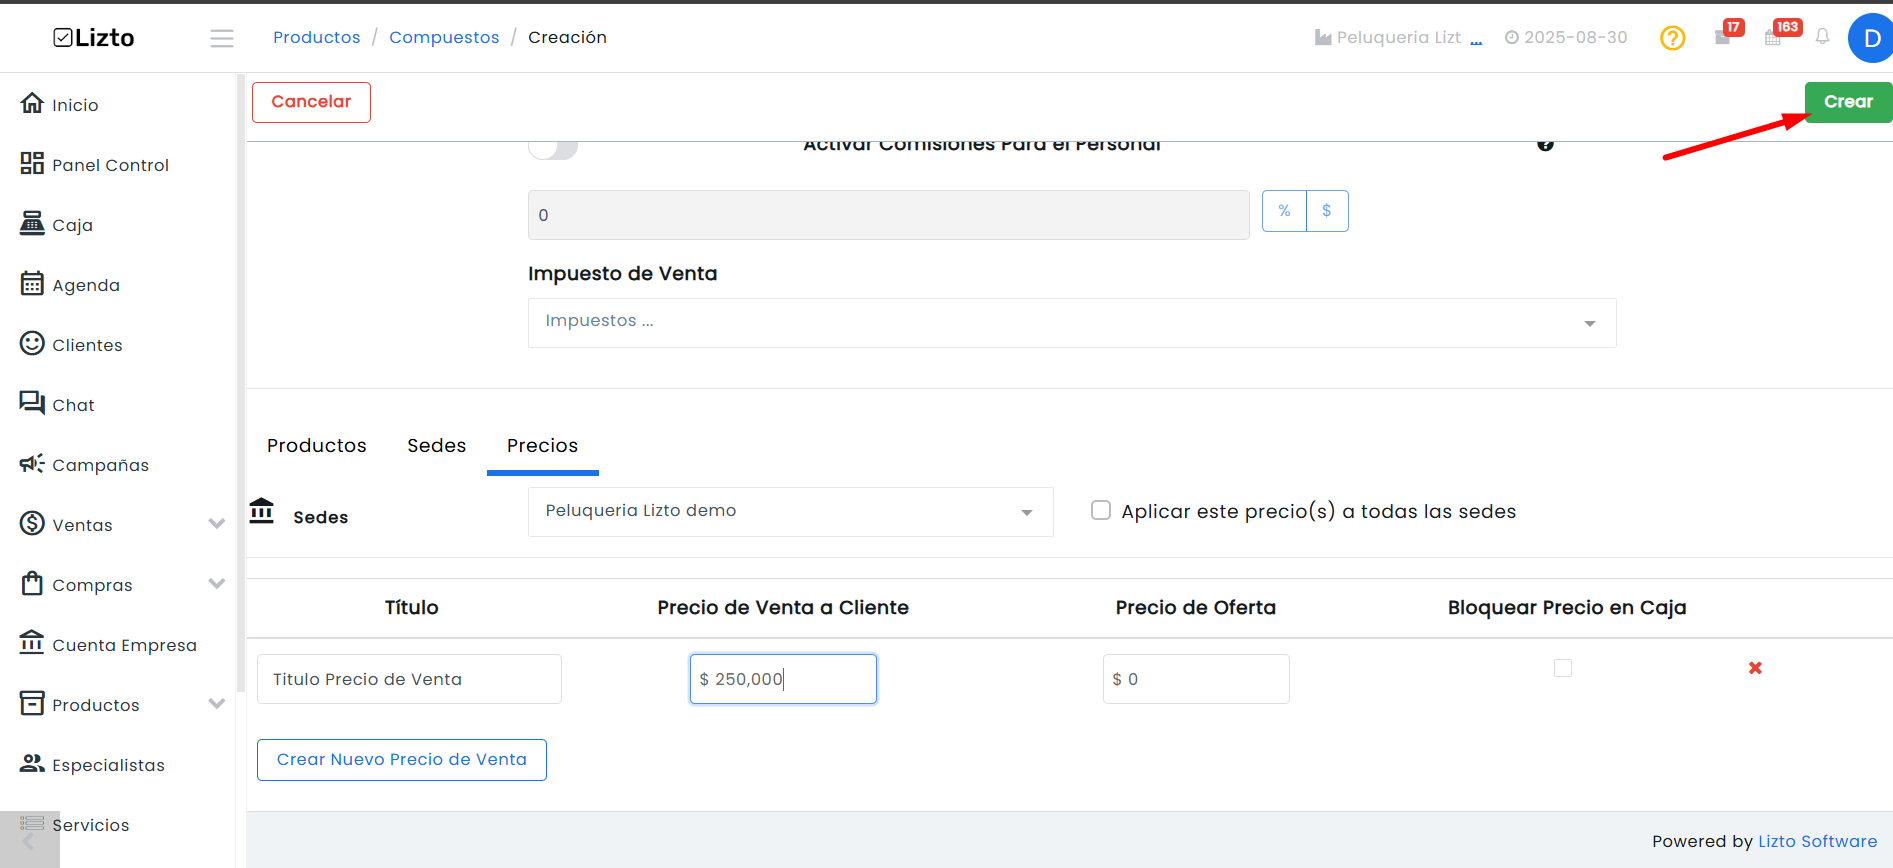
Task: Click the Precio de Oferta input field
Action: tap(1196, 679)
